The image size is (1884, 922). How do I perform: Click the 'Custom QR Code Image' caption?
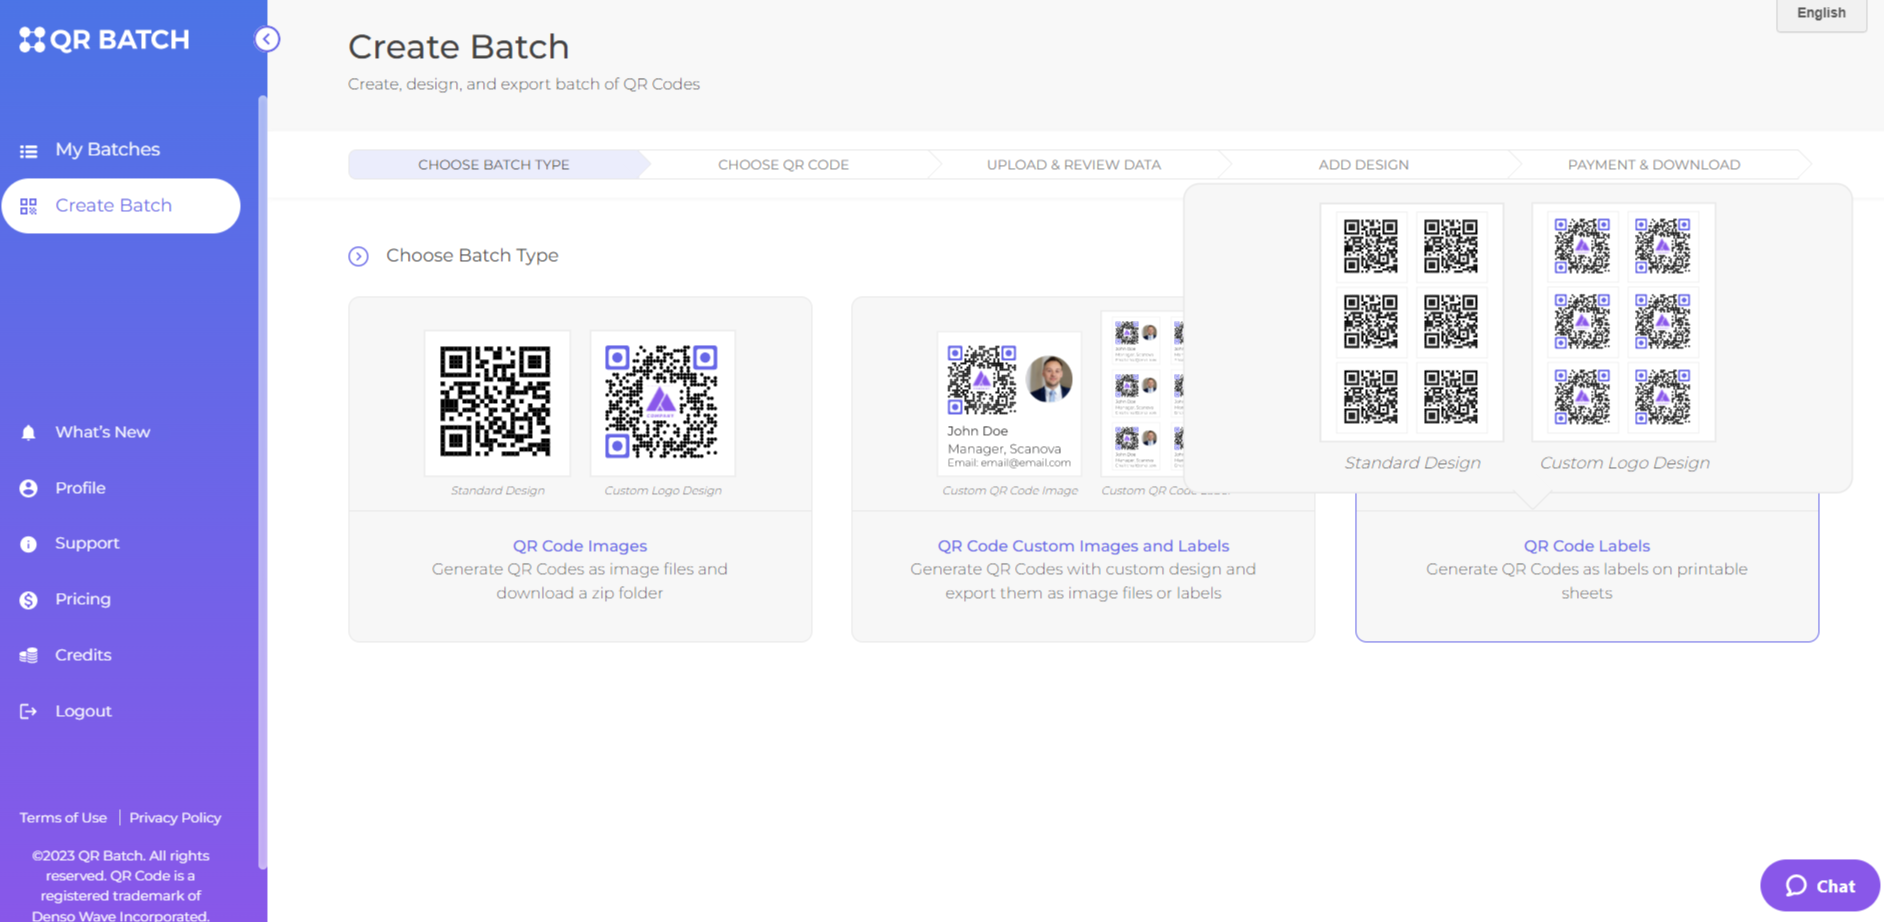pos(1010,491)
